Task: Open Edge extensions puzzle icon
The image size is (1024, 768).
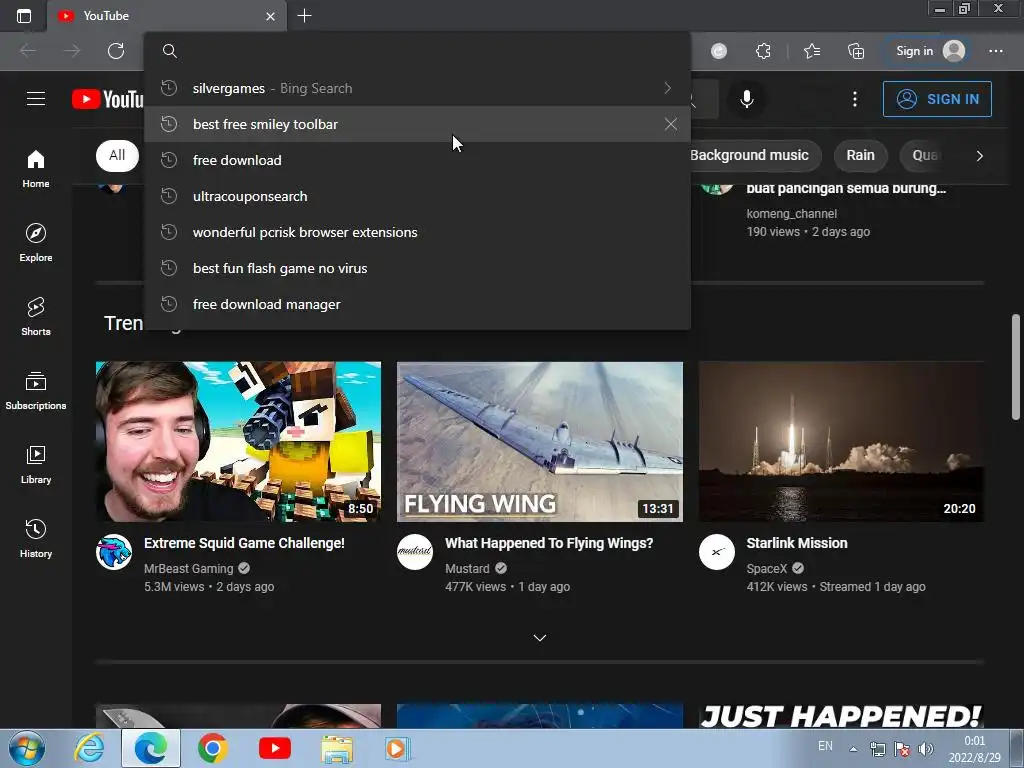Action: pyautogui.click(x=763, y=51)
